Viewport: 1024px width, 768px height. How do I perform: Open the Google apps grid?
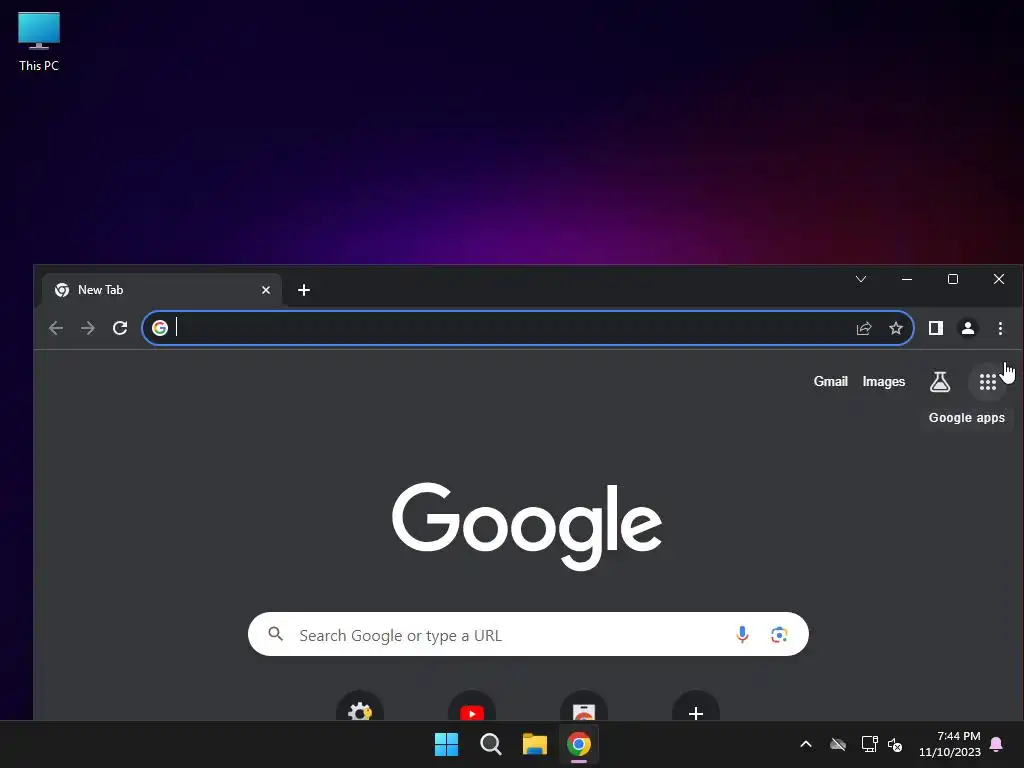[987, 382]
